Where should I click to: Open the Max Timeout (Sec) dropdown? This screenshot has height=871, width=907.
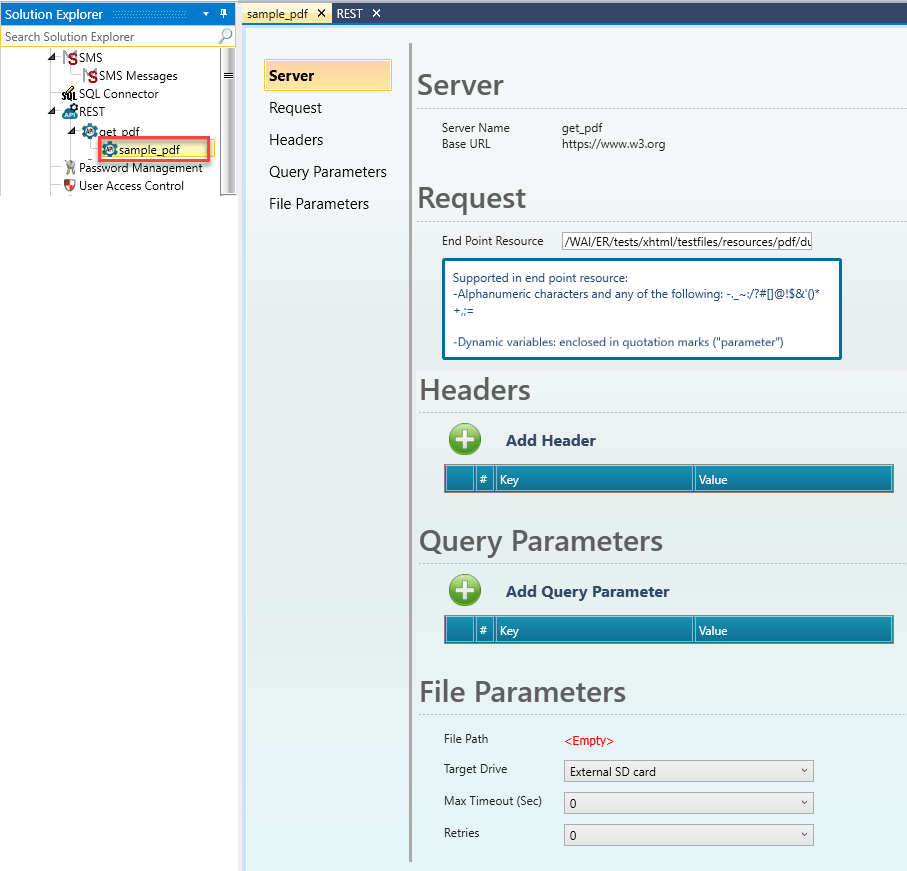(x=688, y=803)
